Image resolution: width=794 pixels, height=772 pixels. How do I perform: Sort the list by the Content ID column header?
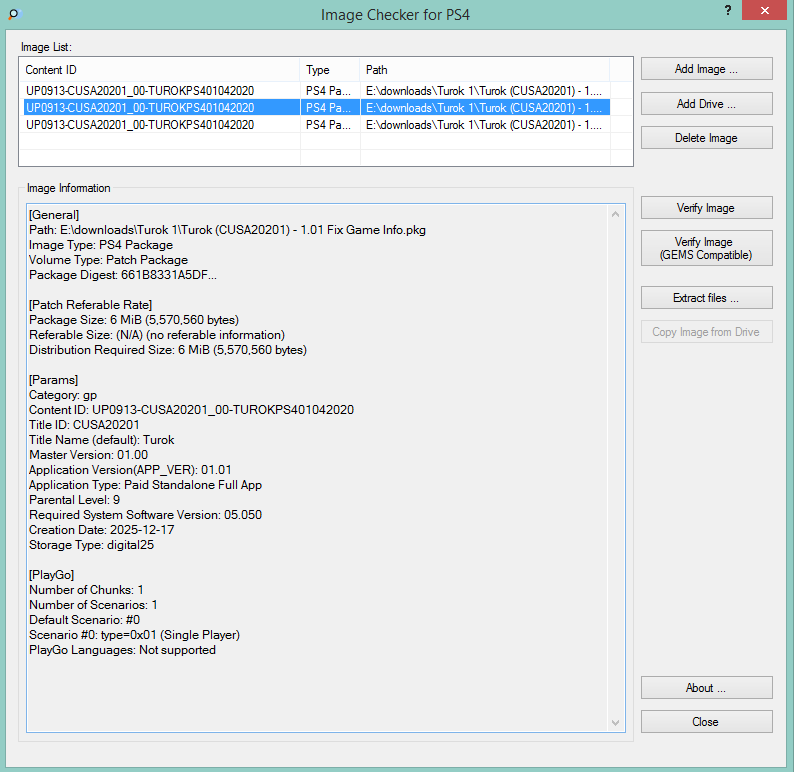pyautogui.click(x=160, y=70)
